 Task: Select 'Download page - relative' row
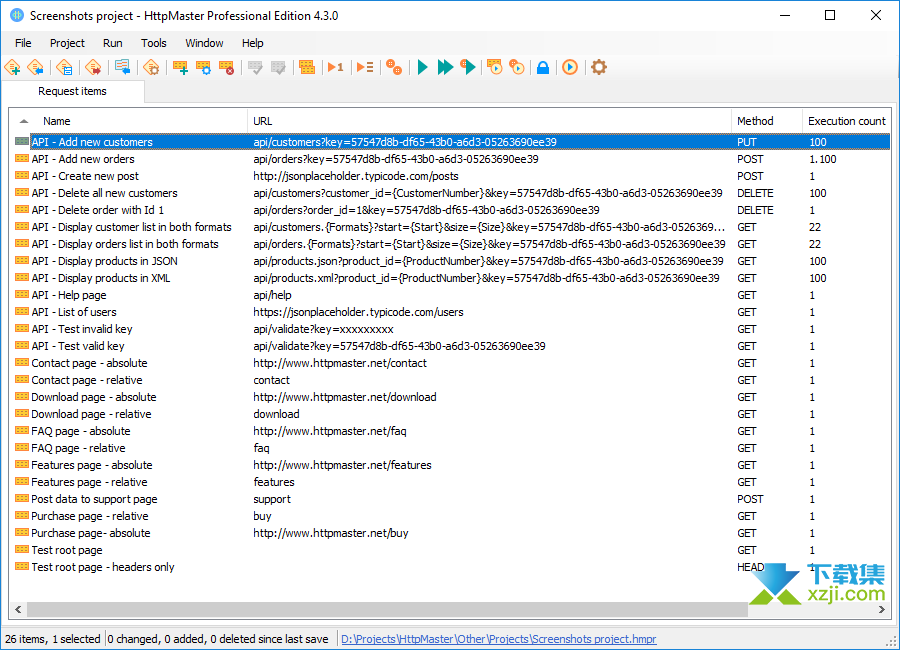coord(452,414)
